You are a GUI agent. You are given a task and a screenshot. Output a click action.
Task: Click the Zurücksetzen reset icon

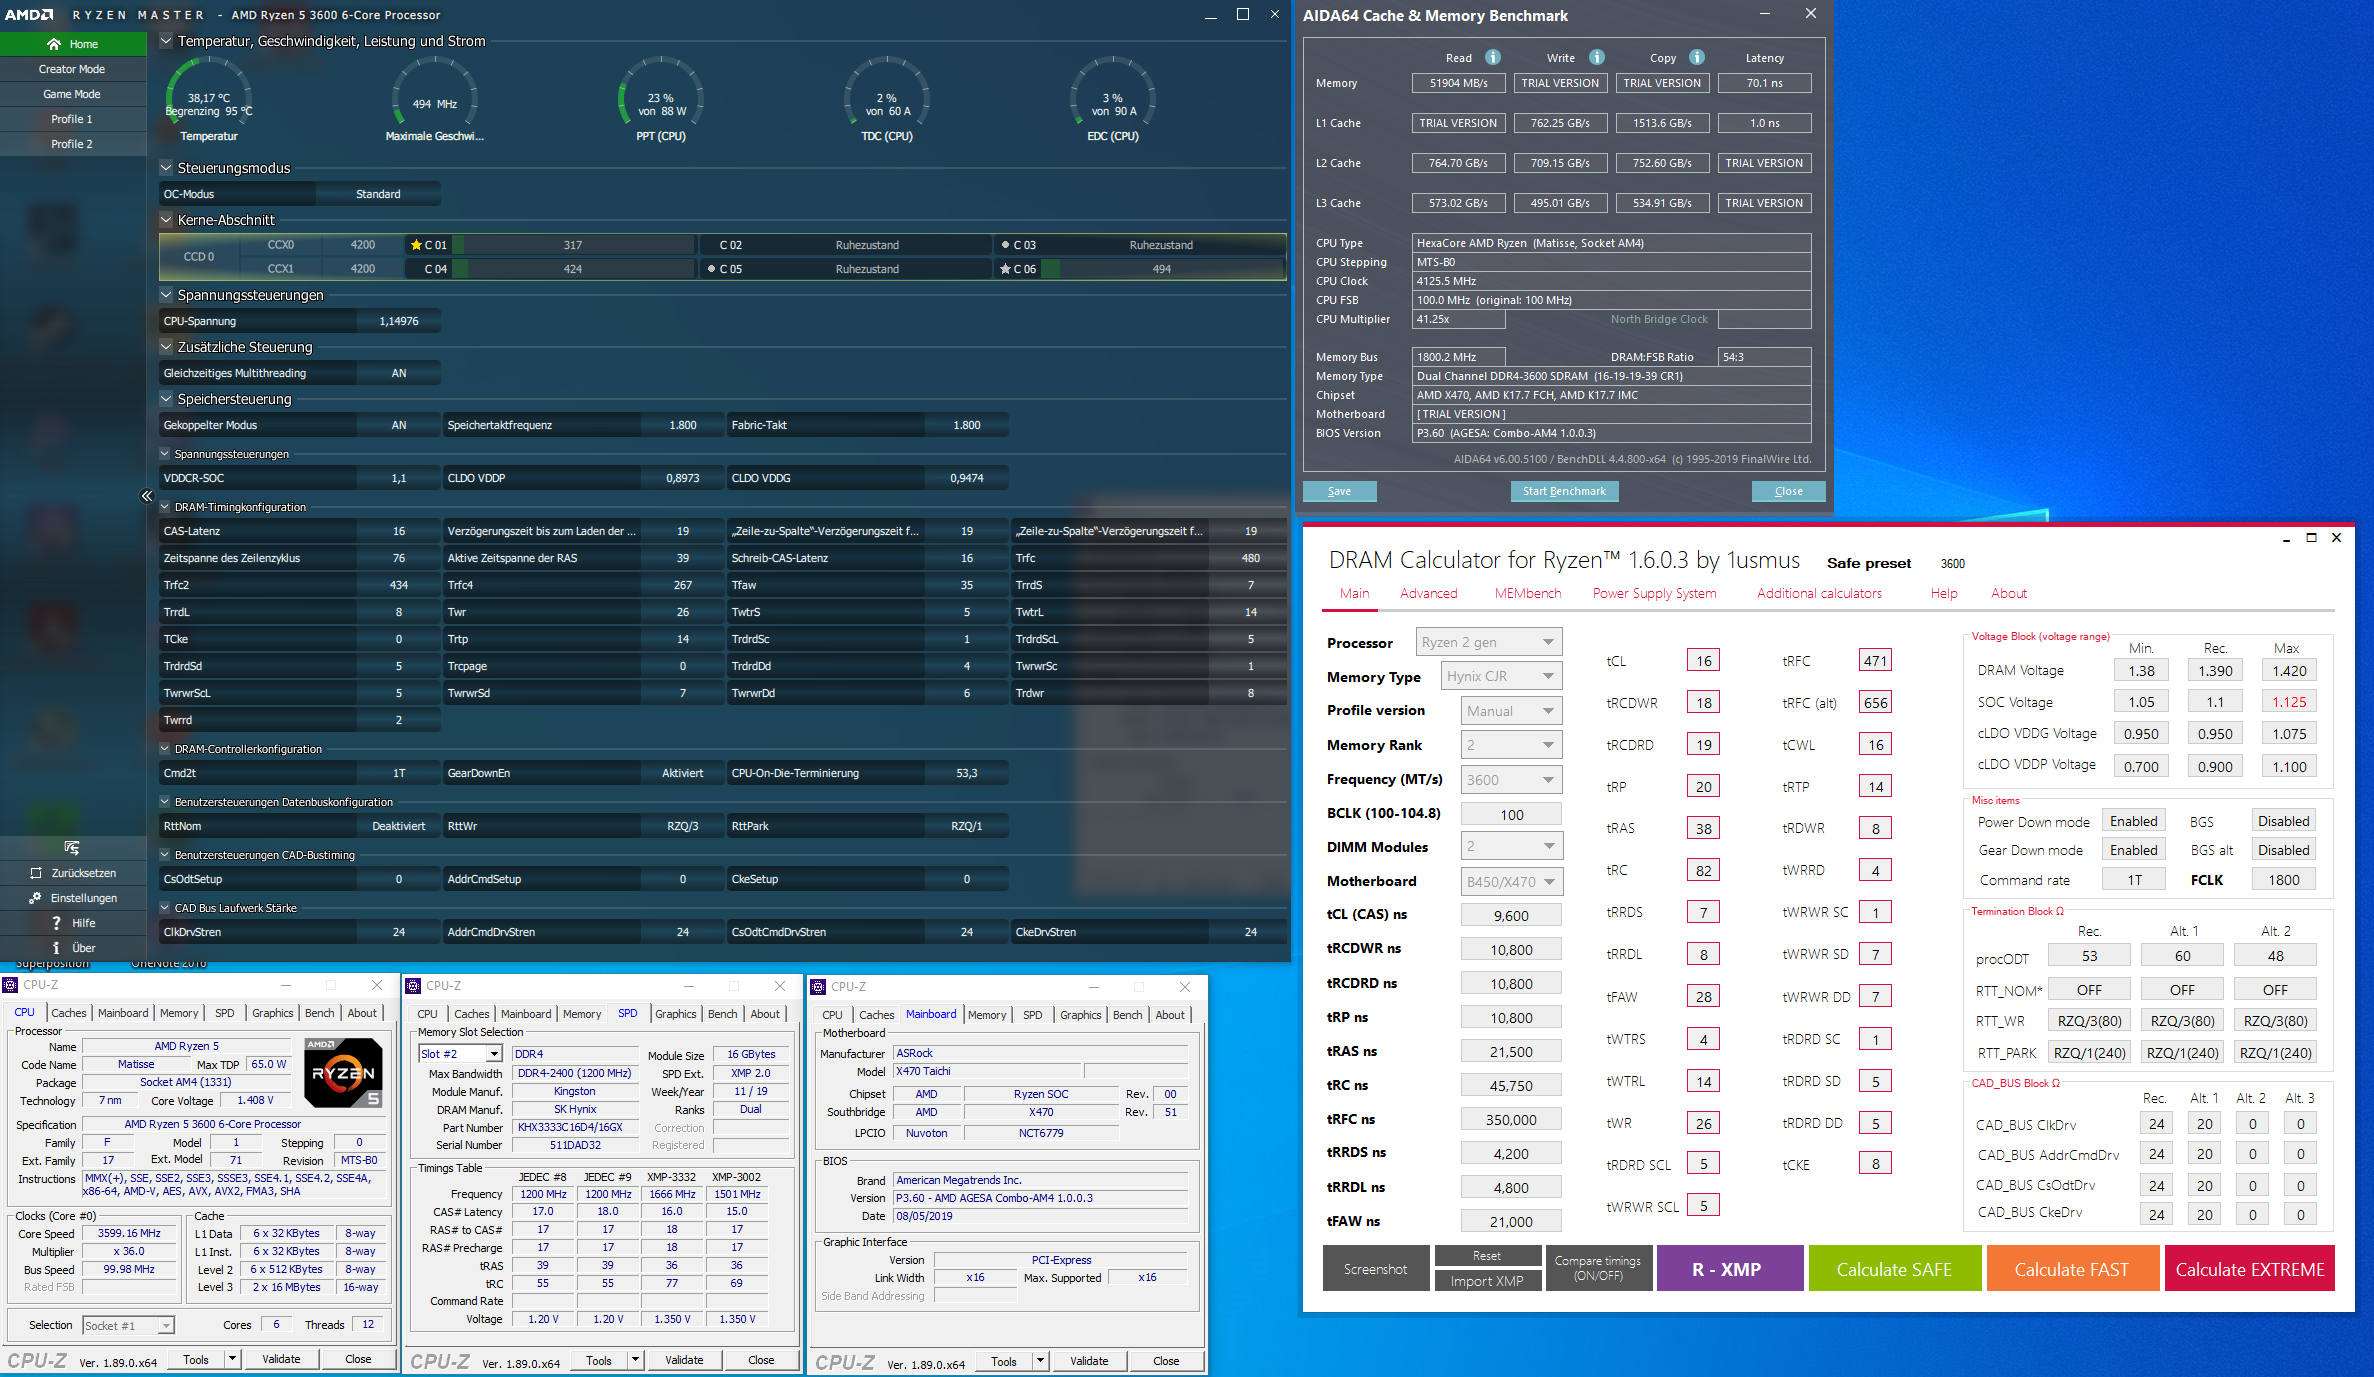click(36, 873)
